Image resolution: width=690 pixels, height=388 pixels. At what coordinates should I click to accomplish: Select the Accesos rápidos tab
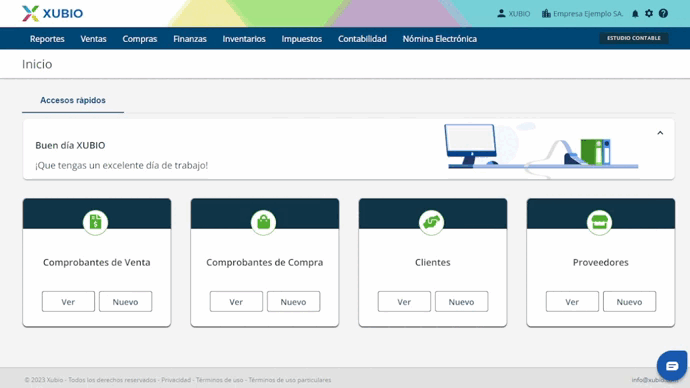pos(73,100)
